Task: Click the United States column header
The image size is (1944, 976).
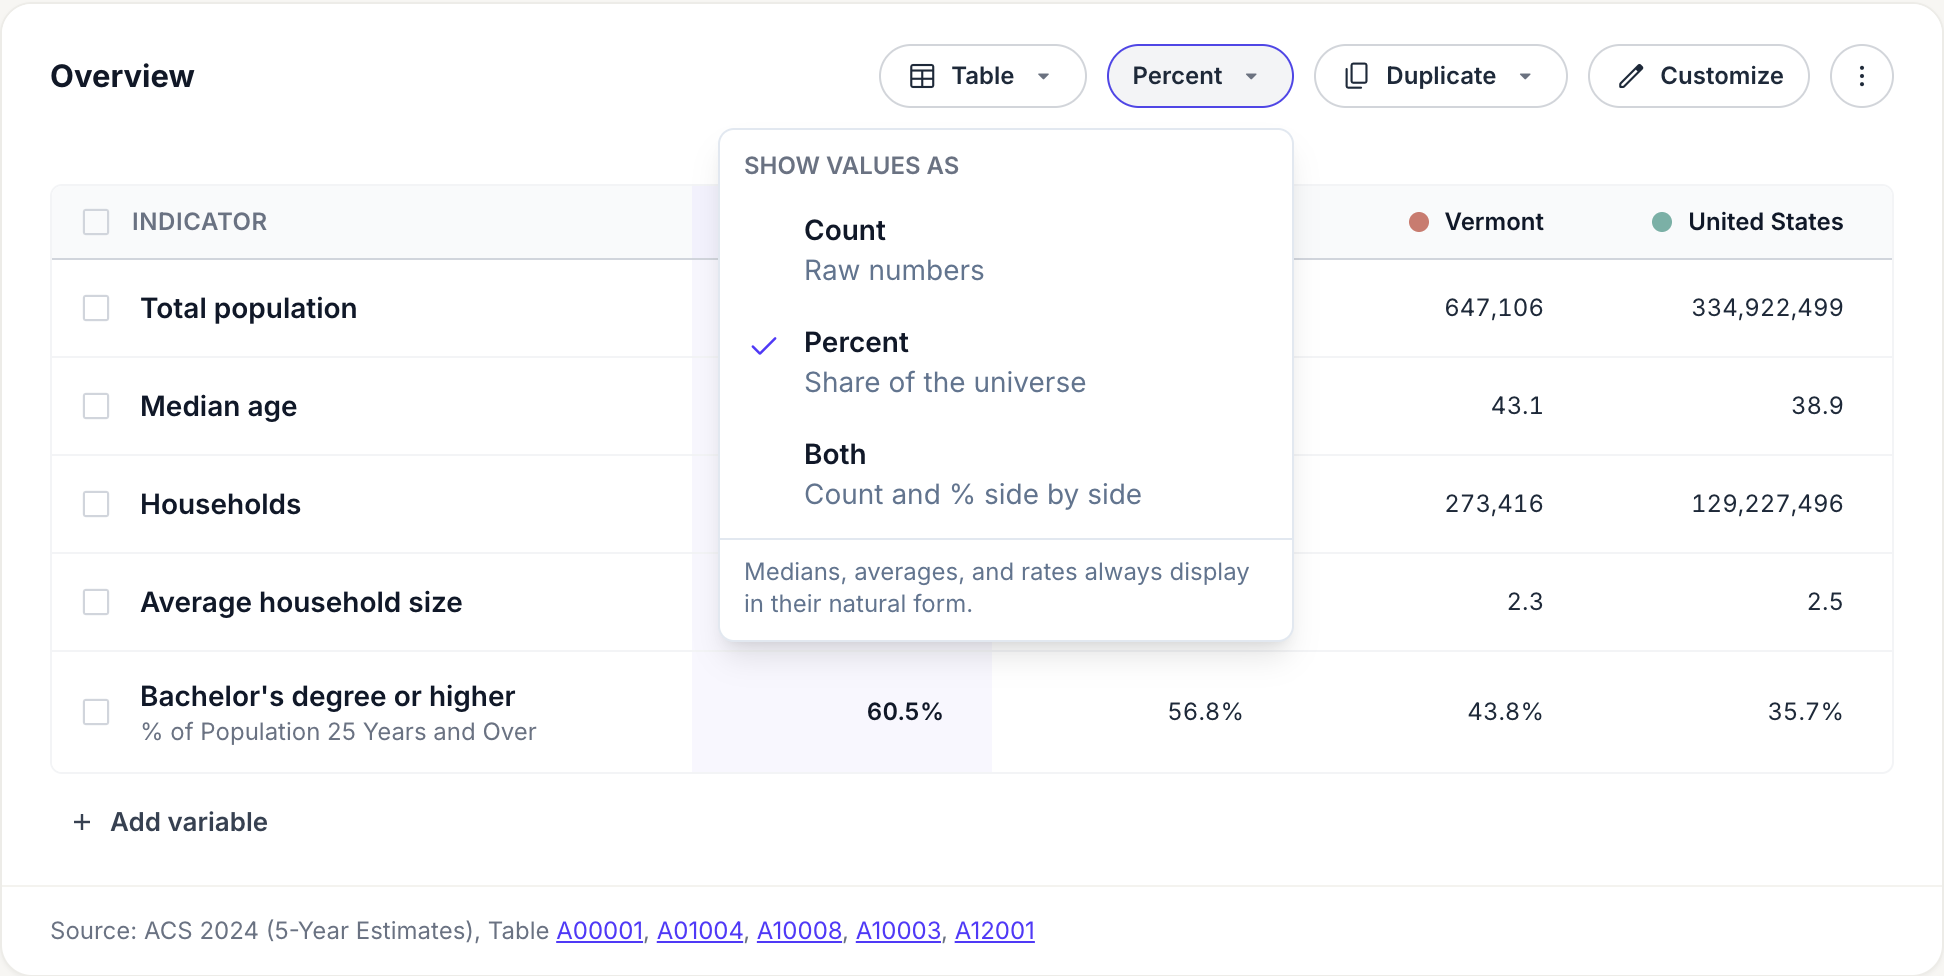Action: (1765, 222)
